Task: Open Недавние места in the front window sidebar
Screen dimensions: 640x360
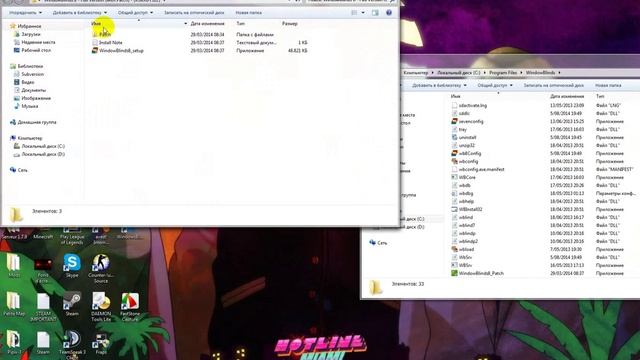Action: click(x=38, y=42)
